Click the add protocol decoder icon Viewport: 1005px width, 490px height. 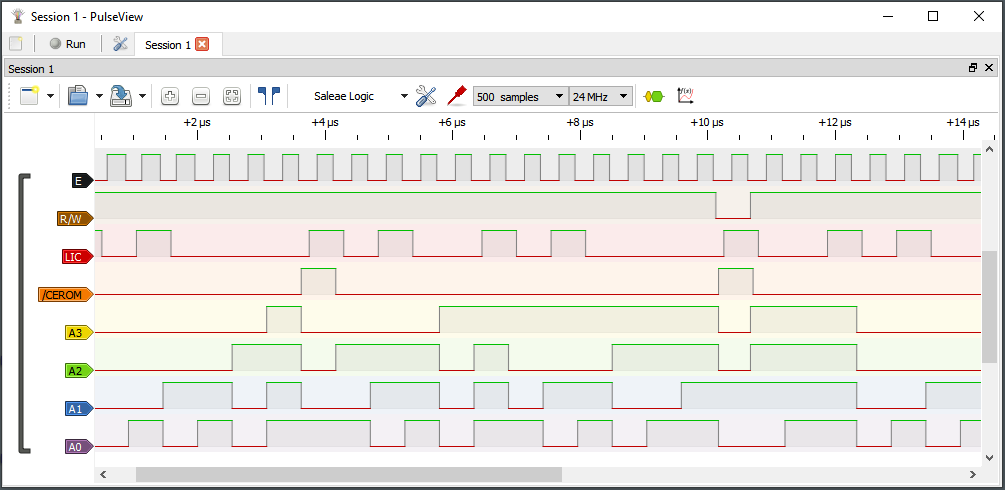click(653, 96)
